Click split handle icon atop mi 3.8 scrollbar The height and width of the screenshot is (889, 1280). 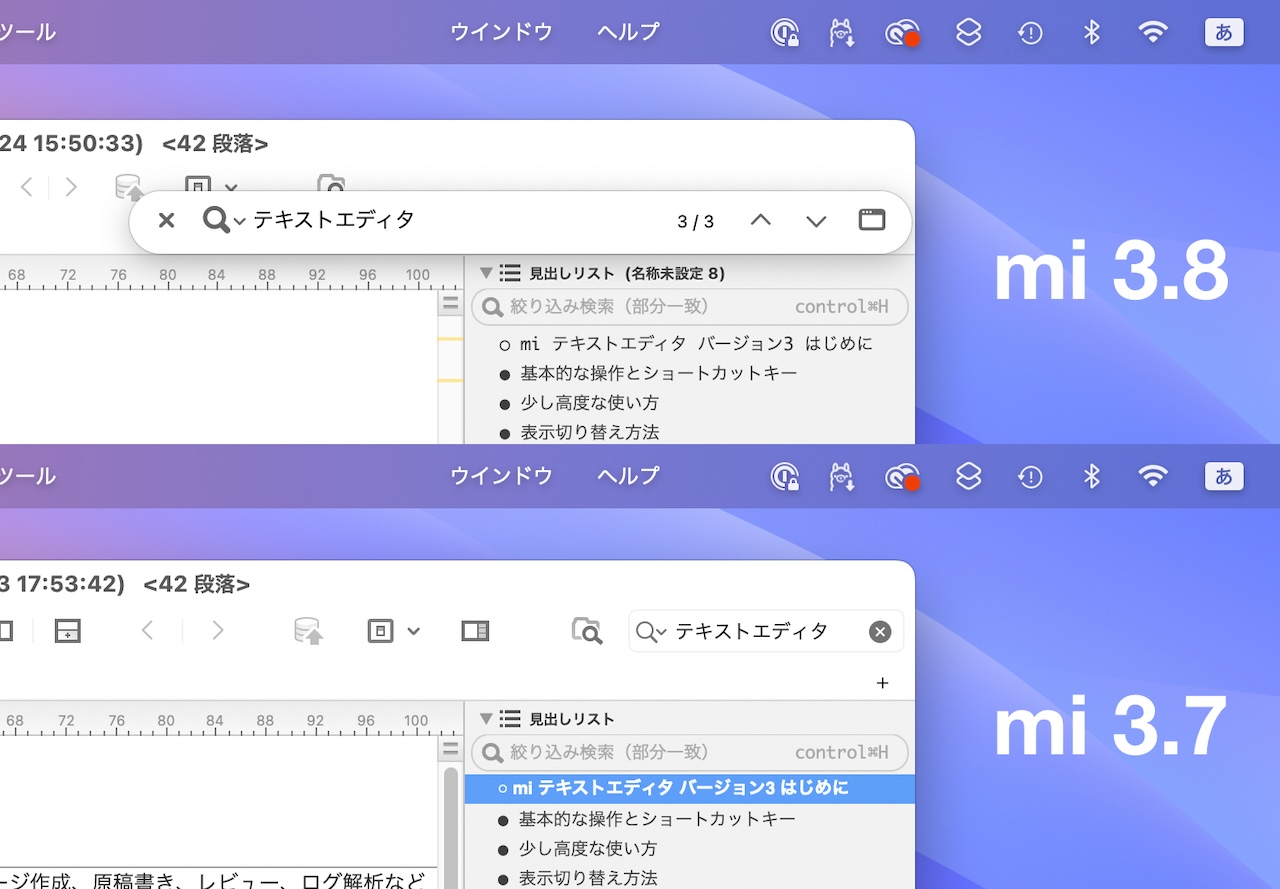click(x=450, y=303)
